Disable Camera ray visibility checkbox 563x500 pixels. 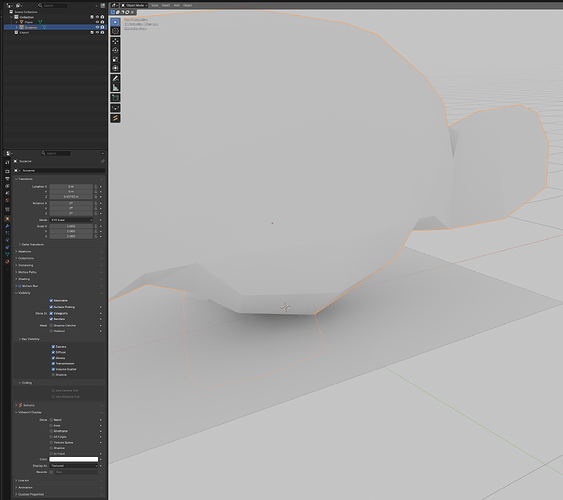(x=53, y=347)
